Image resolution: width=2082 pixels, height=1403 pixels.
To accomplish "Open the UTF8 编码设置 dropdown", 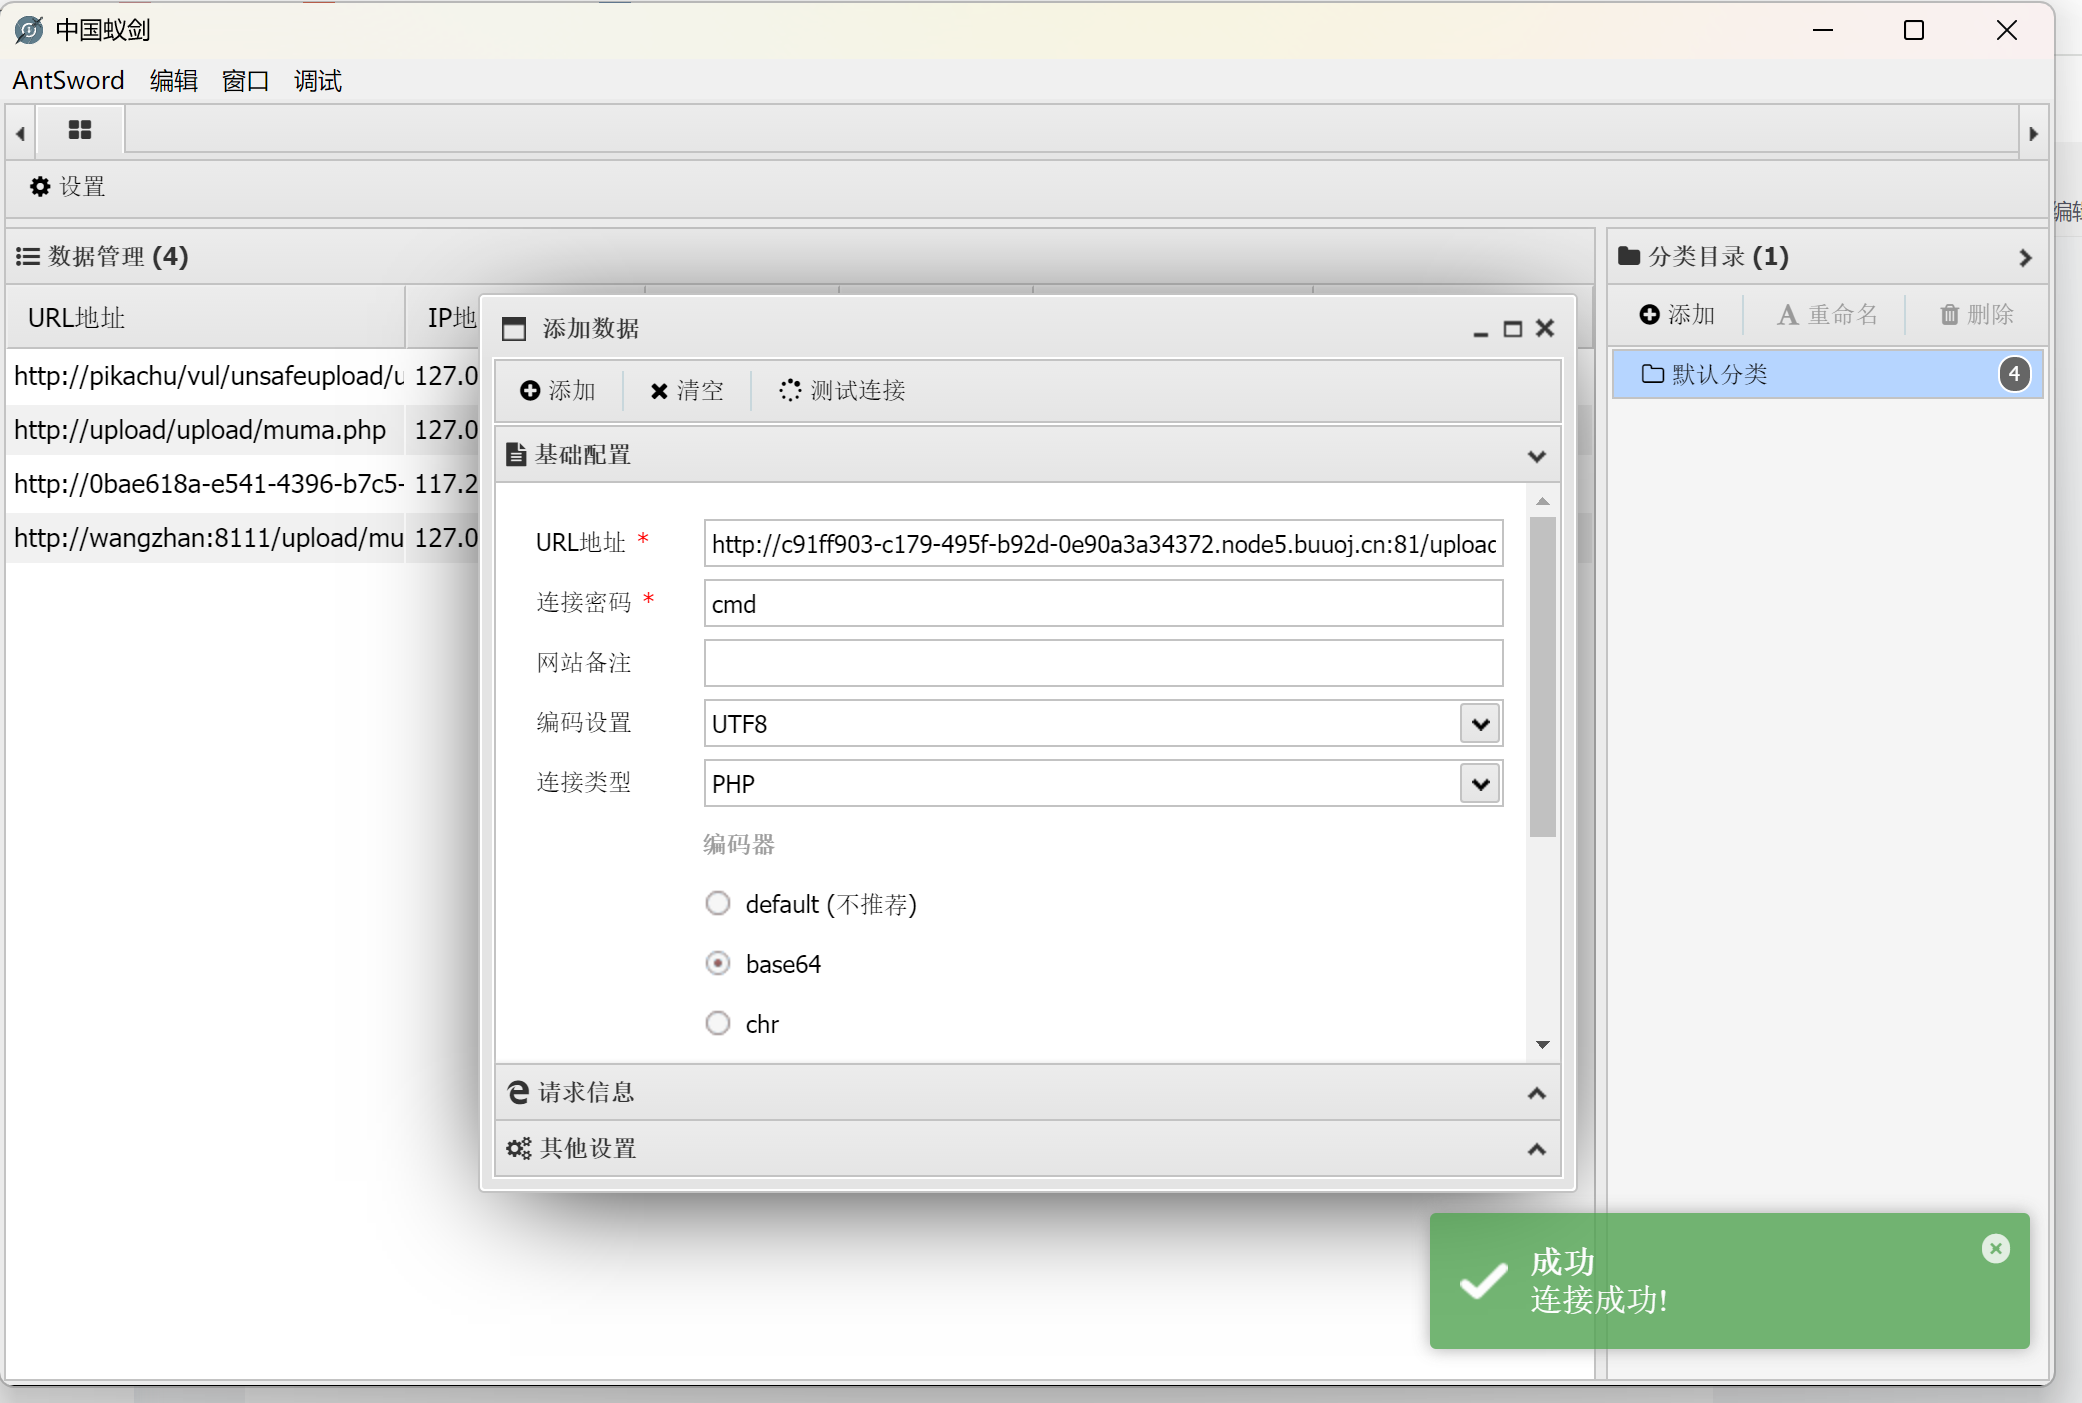I will click(1480, 724).
